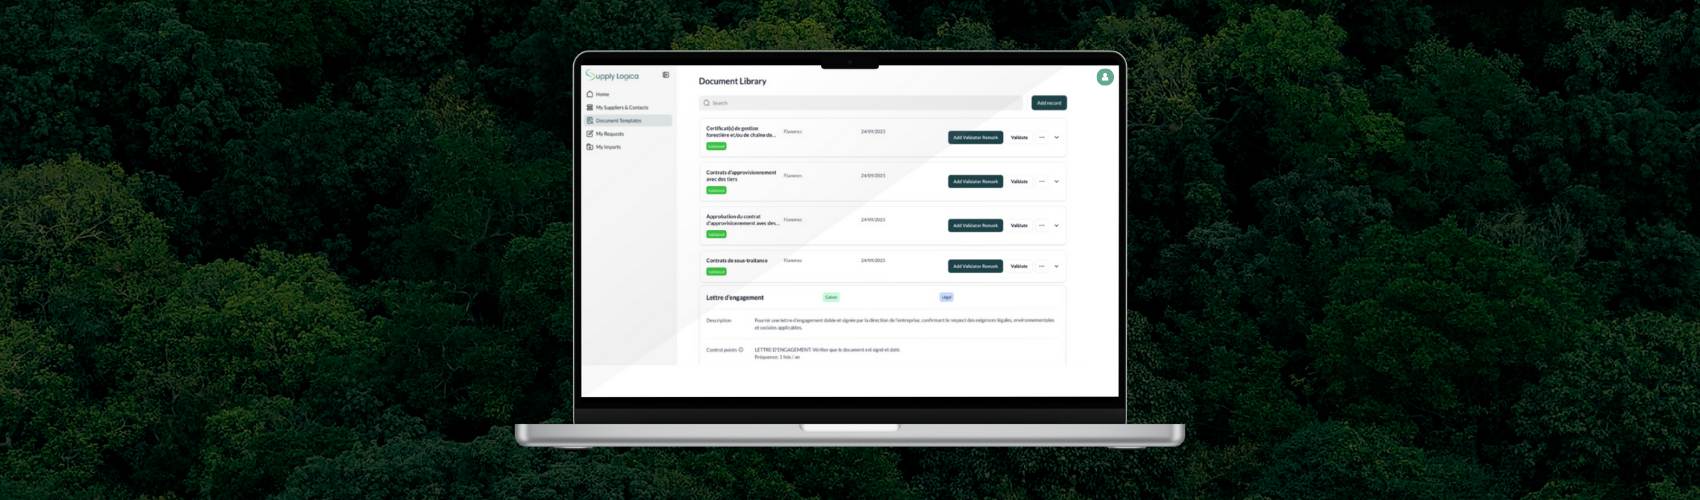Image resolution: width=1700 pixels, height=500 pixels.
Task: Add Validator Remark for Contrats d'approvisionnement avec des tiers
Action: (975, 181)
